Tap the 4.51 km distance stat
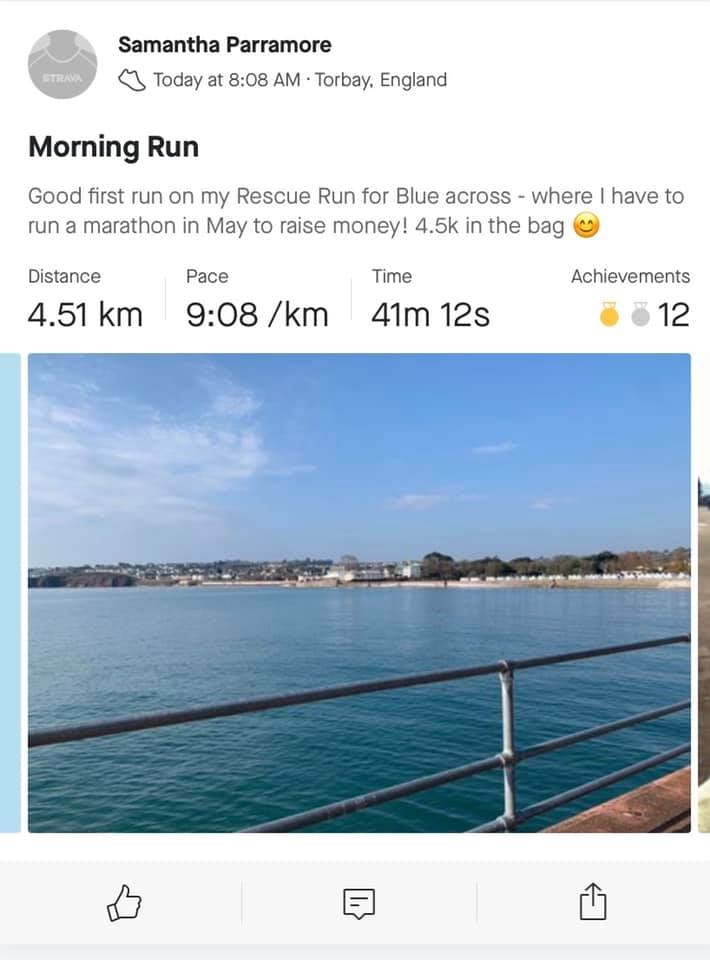Image resolution: width=710 pixels, height=960 pixels. point(85,315)
